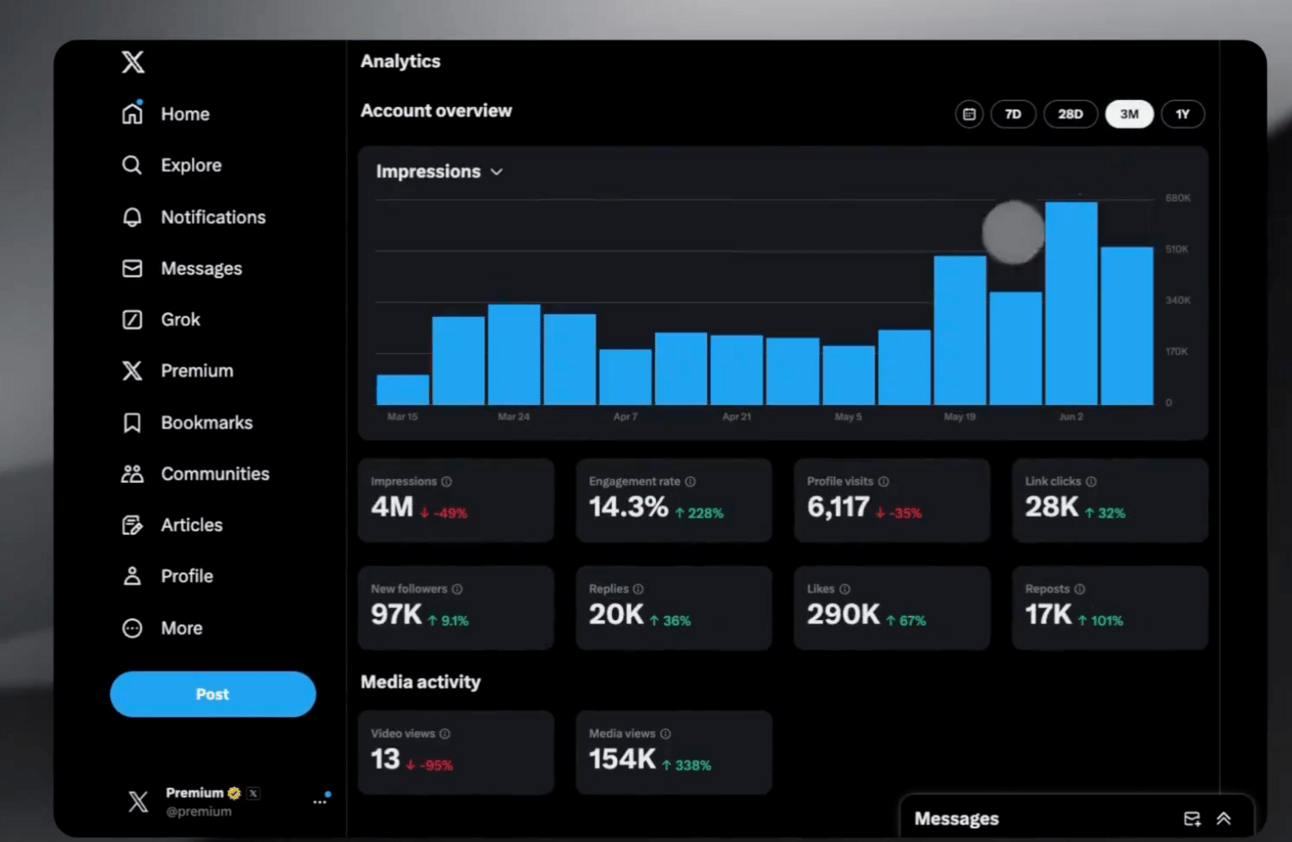Click the "17K" reposts value
Screen dimensions: 1292x842
point(1048,615)
